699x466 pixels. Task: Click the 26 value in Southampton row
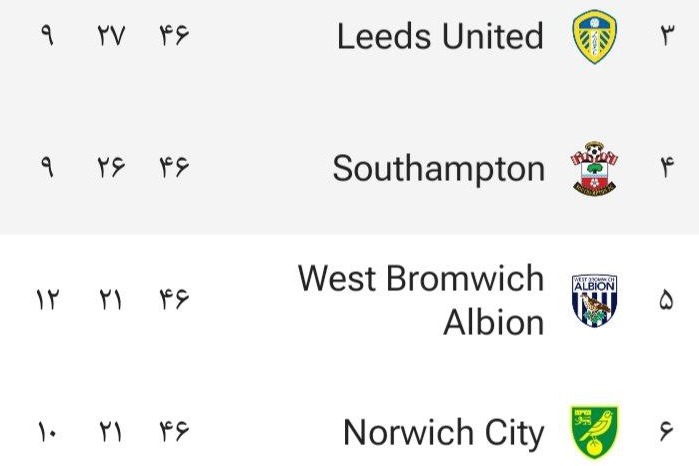point(111,168)
